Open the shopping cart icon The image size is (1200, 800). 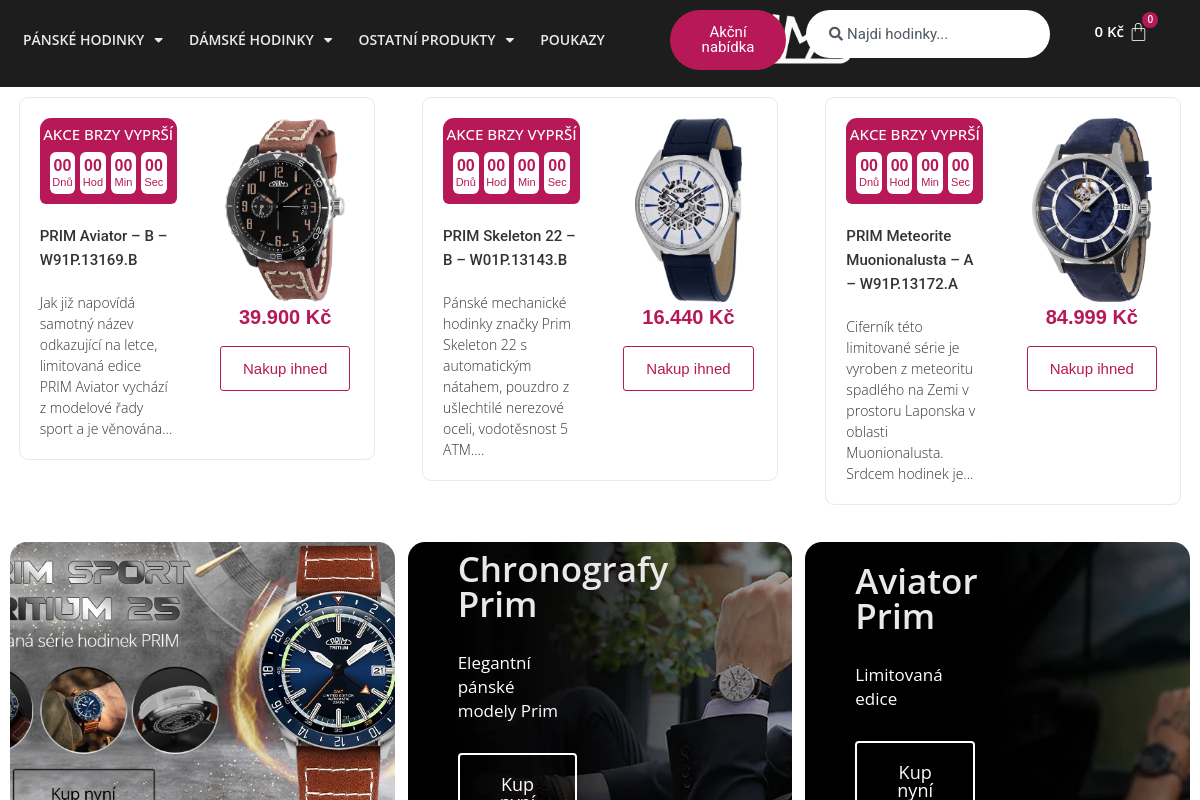pos(1138,32)
